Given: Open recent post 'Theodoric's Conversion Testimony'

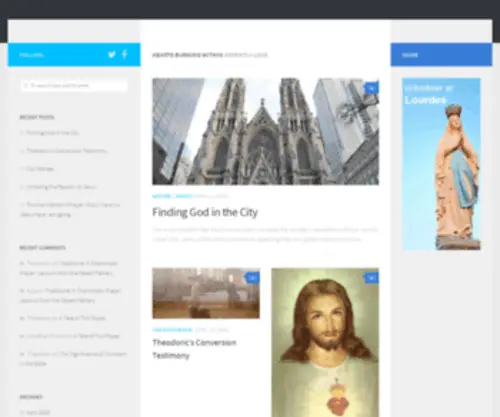Looking at the screenshot, I should click(x=67, y=151).
